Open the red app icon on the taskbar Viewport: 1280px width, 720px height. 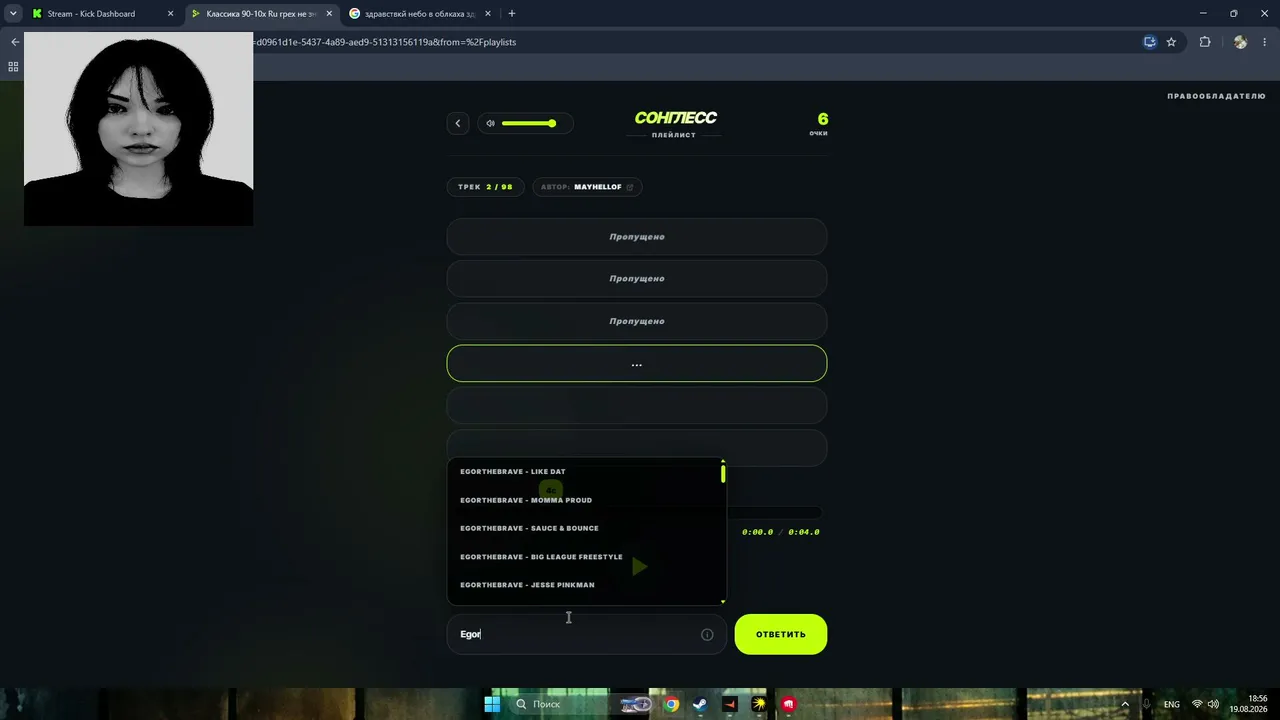pos(789,704)
